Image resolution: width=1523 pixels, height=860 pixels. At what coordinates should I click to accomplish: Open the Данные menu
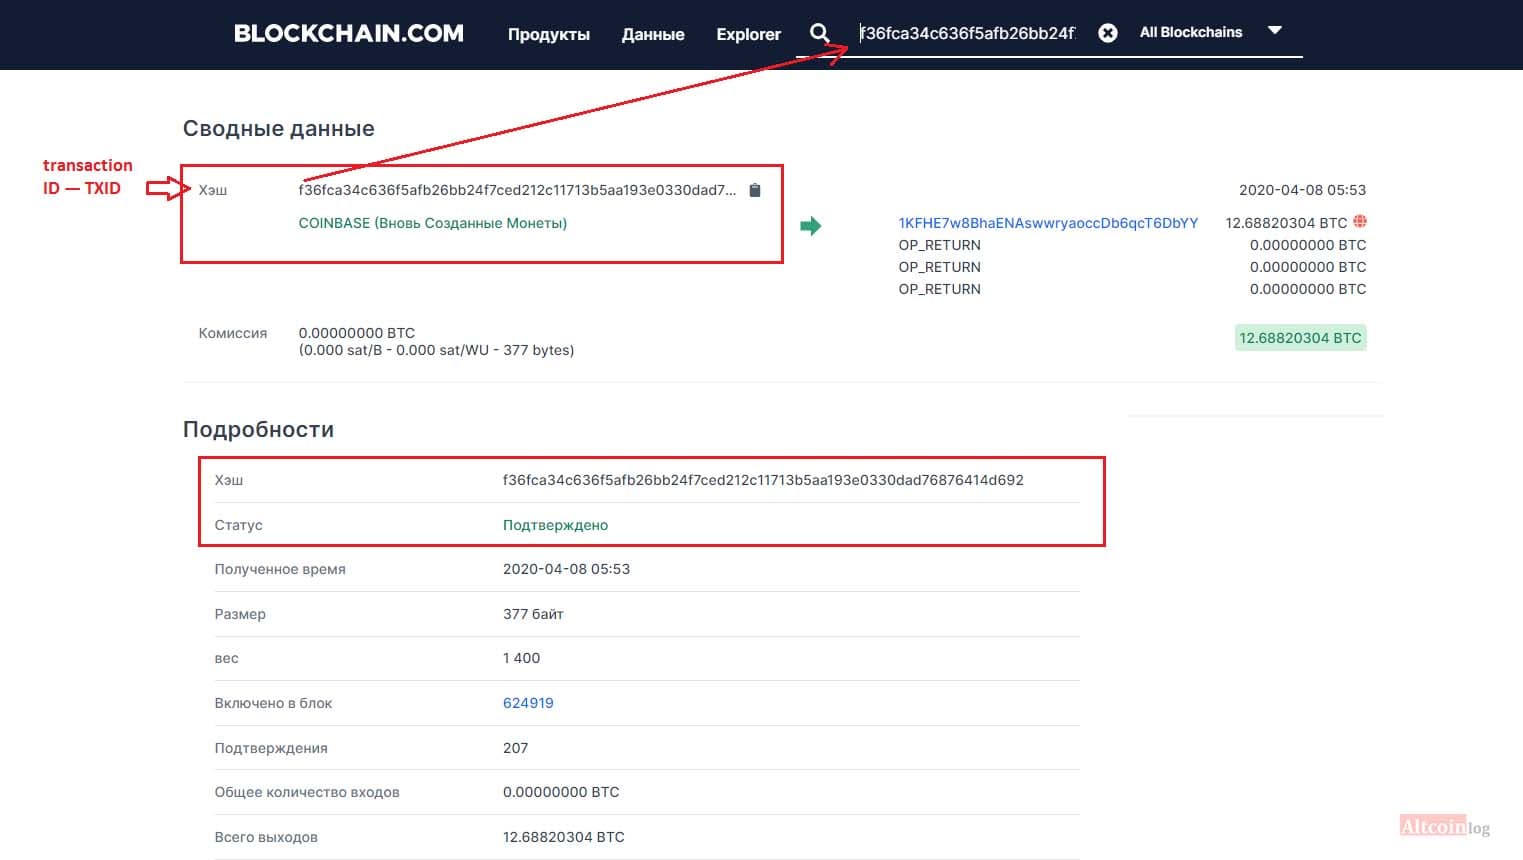point(653,34)
